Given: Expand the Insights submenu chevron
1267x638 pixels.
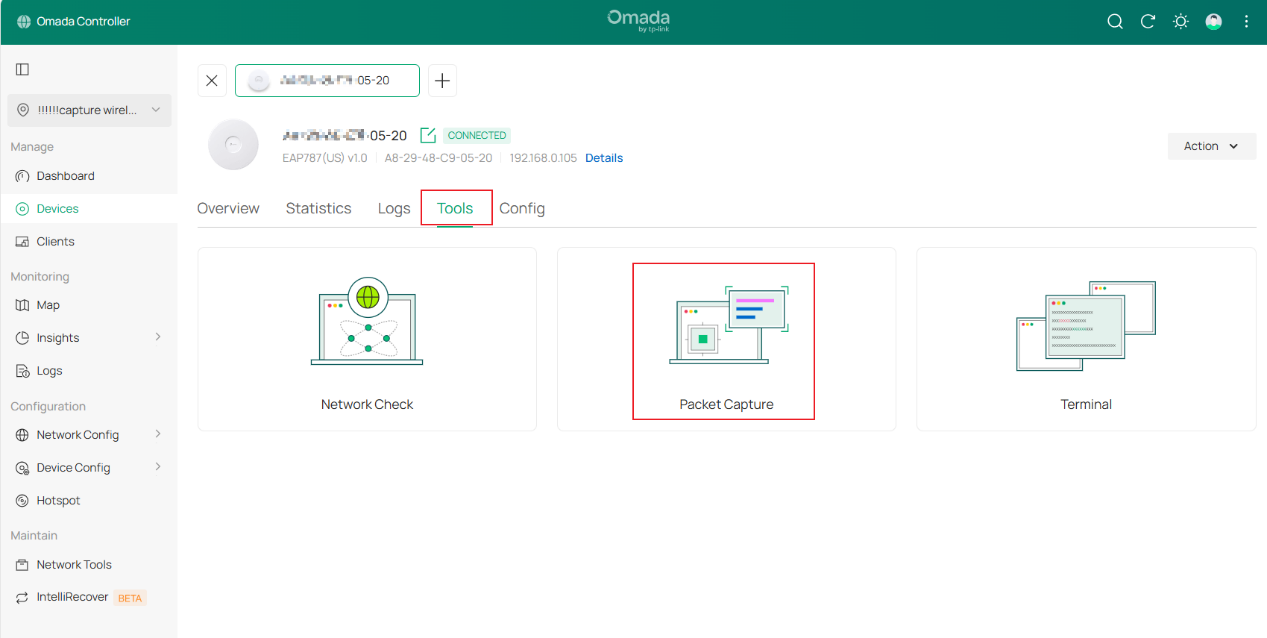Looking at the screenshot, I should tap(158, 337).
